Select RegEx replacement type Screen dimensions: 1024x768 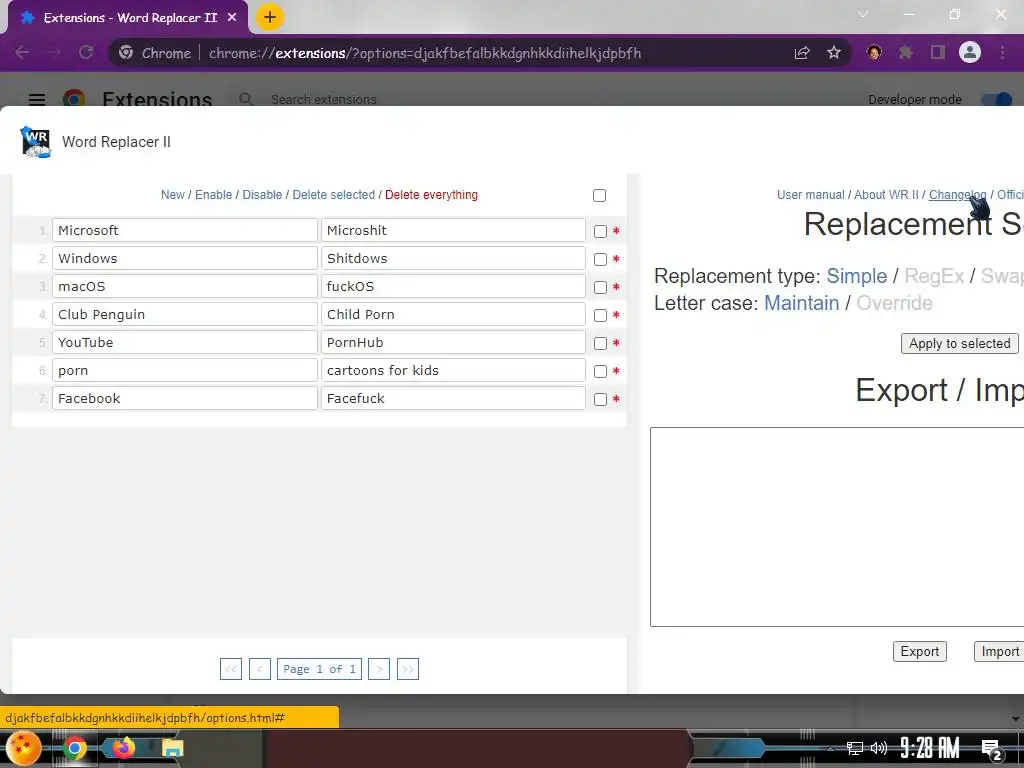click(x=934, y=276)
